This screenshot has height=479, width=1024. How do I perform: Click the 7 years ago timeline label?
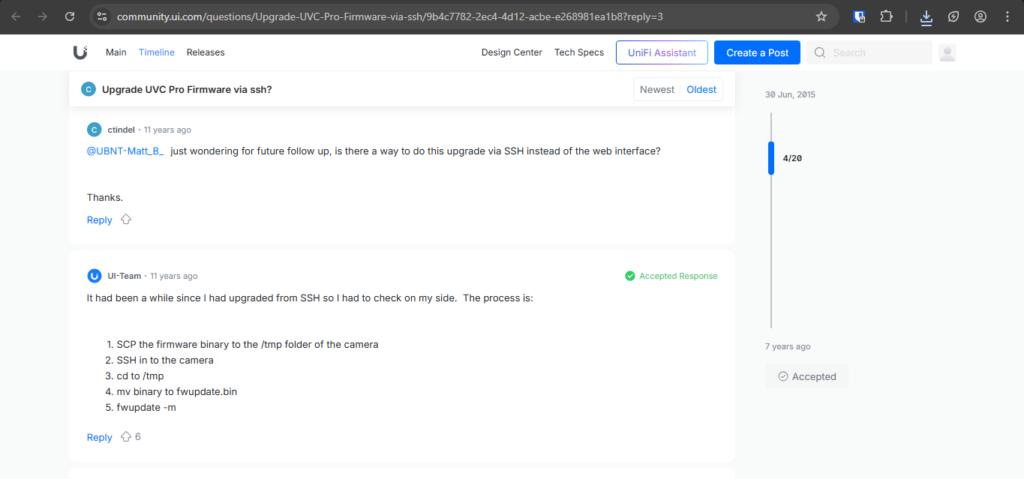pyautogui.click(x=788, y=346)
